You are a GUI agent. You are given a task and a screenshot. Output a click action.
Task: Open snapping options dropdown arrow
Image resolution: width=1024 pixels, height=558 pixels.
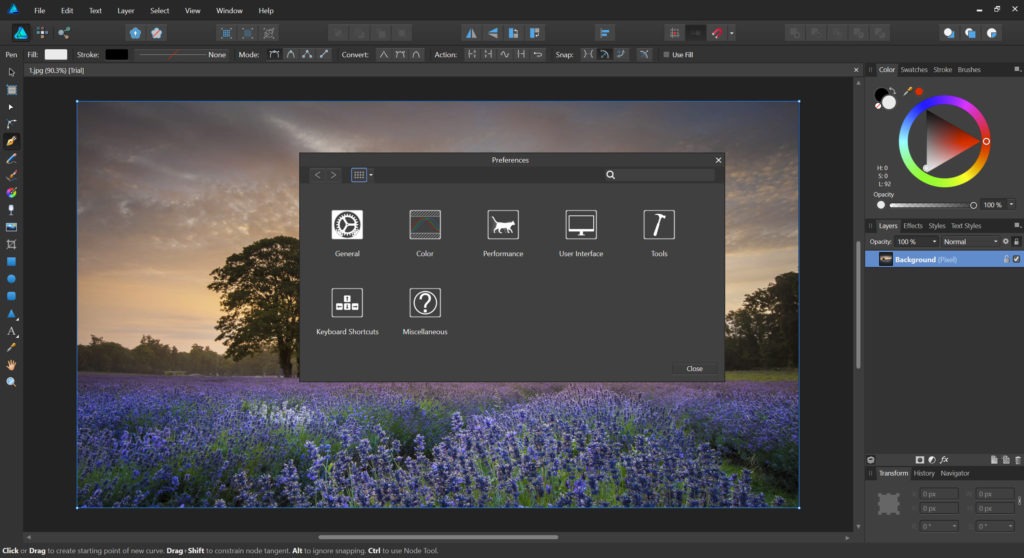point(731,33)
